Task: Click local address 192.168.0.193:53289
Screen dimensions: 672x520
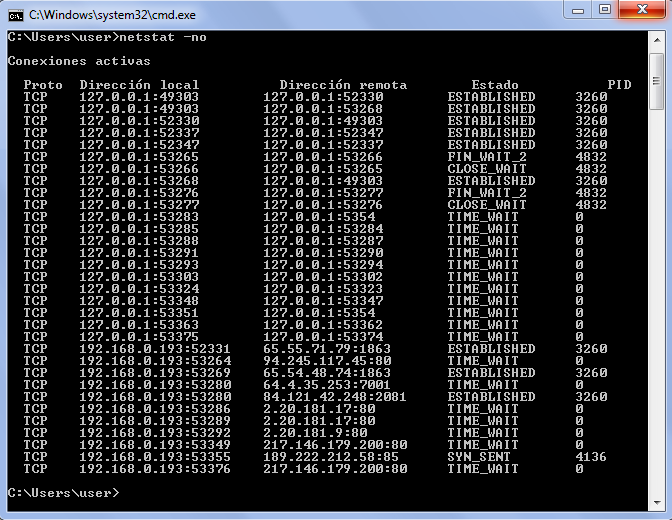Action: click(155, 421)
